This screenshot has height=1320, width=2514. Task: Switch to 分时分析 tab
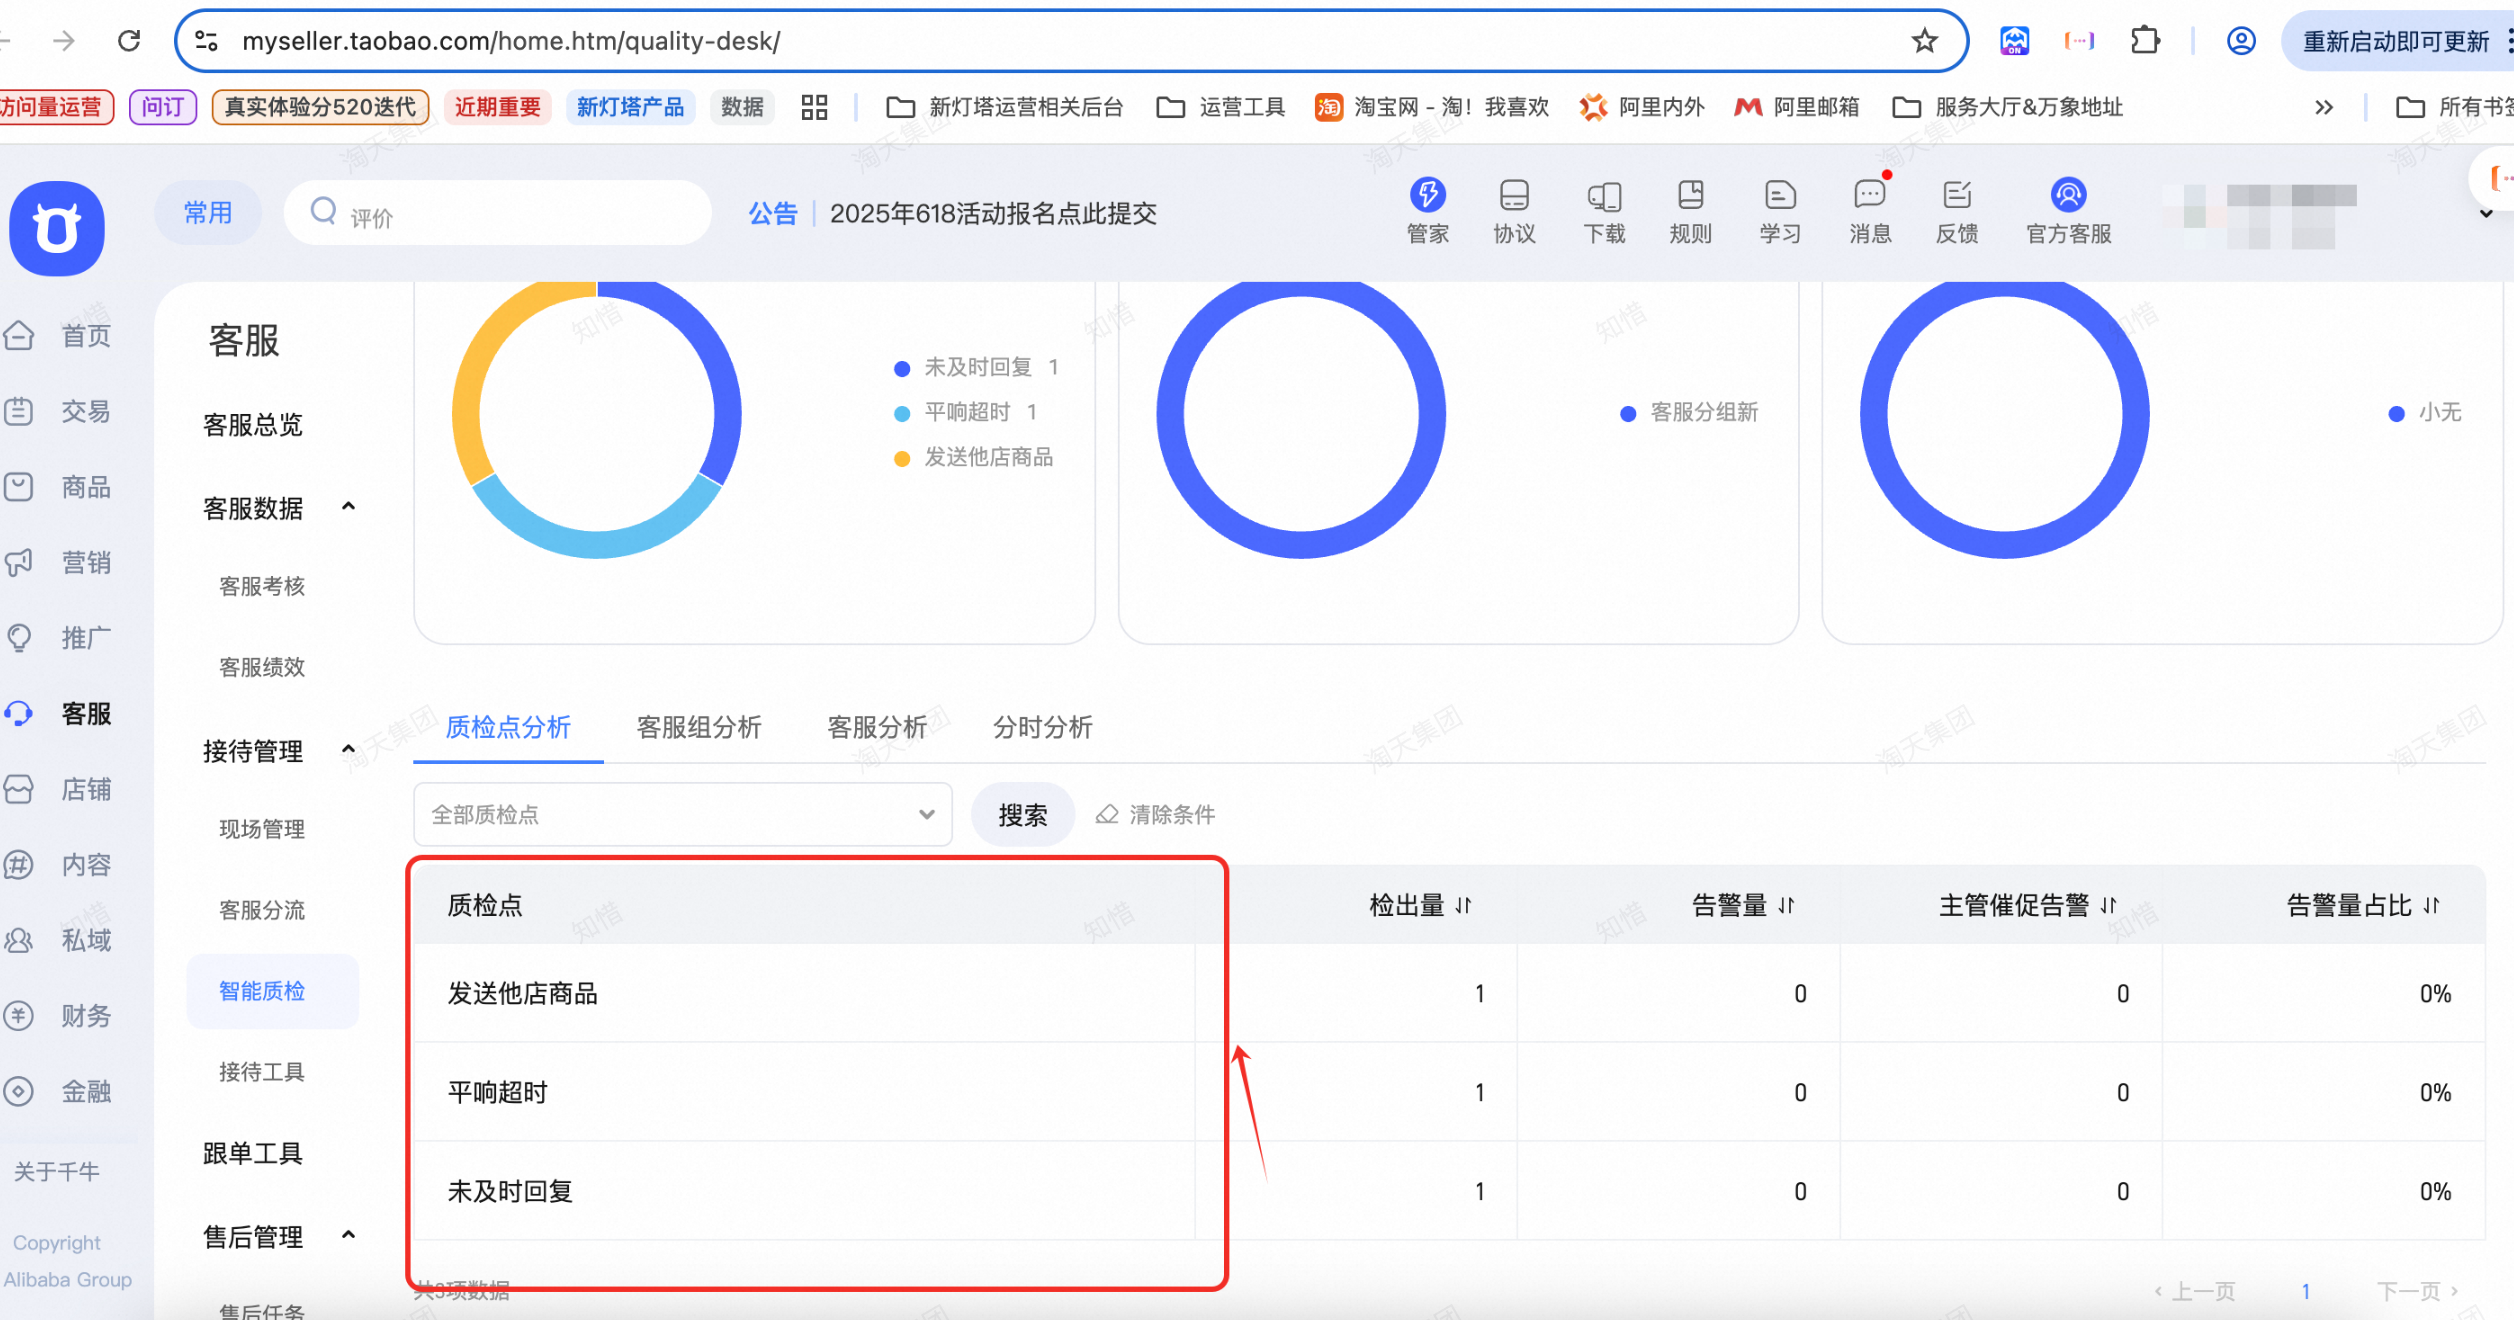tap(1043, 727)
